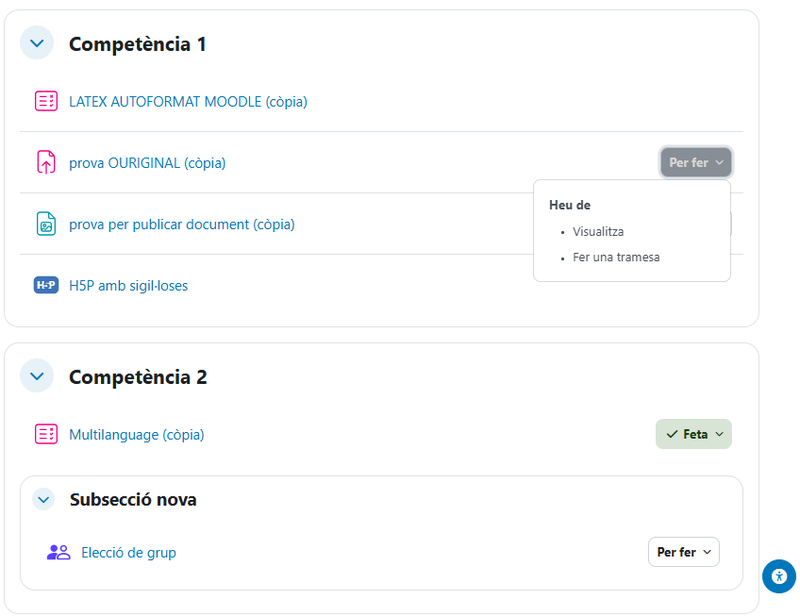Open LATEX AUTOFORMAT MOODLE (còpia) link
This screenshot has height=616, width=800.
coord(188,101)
